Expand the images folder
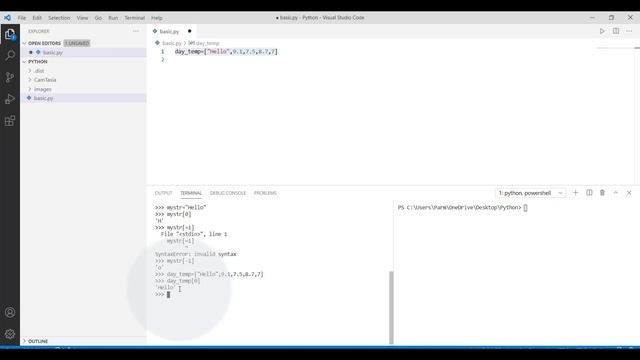This screenshot has height=360, width=640. coord(42,89)
